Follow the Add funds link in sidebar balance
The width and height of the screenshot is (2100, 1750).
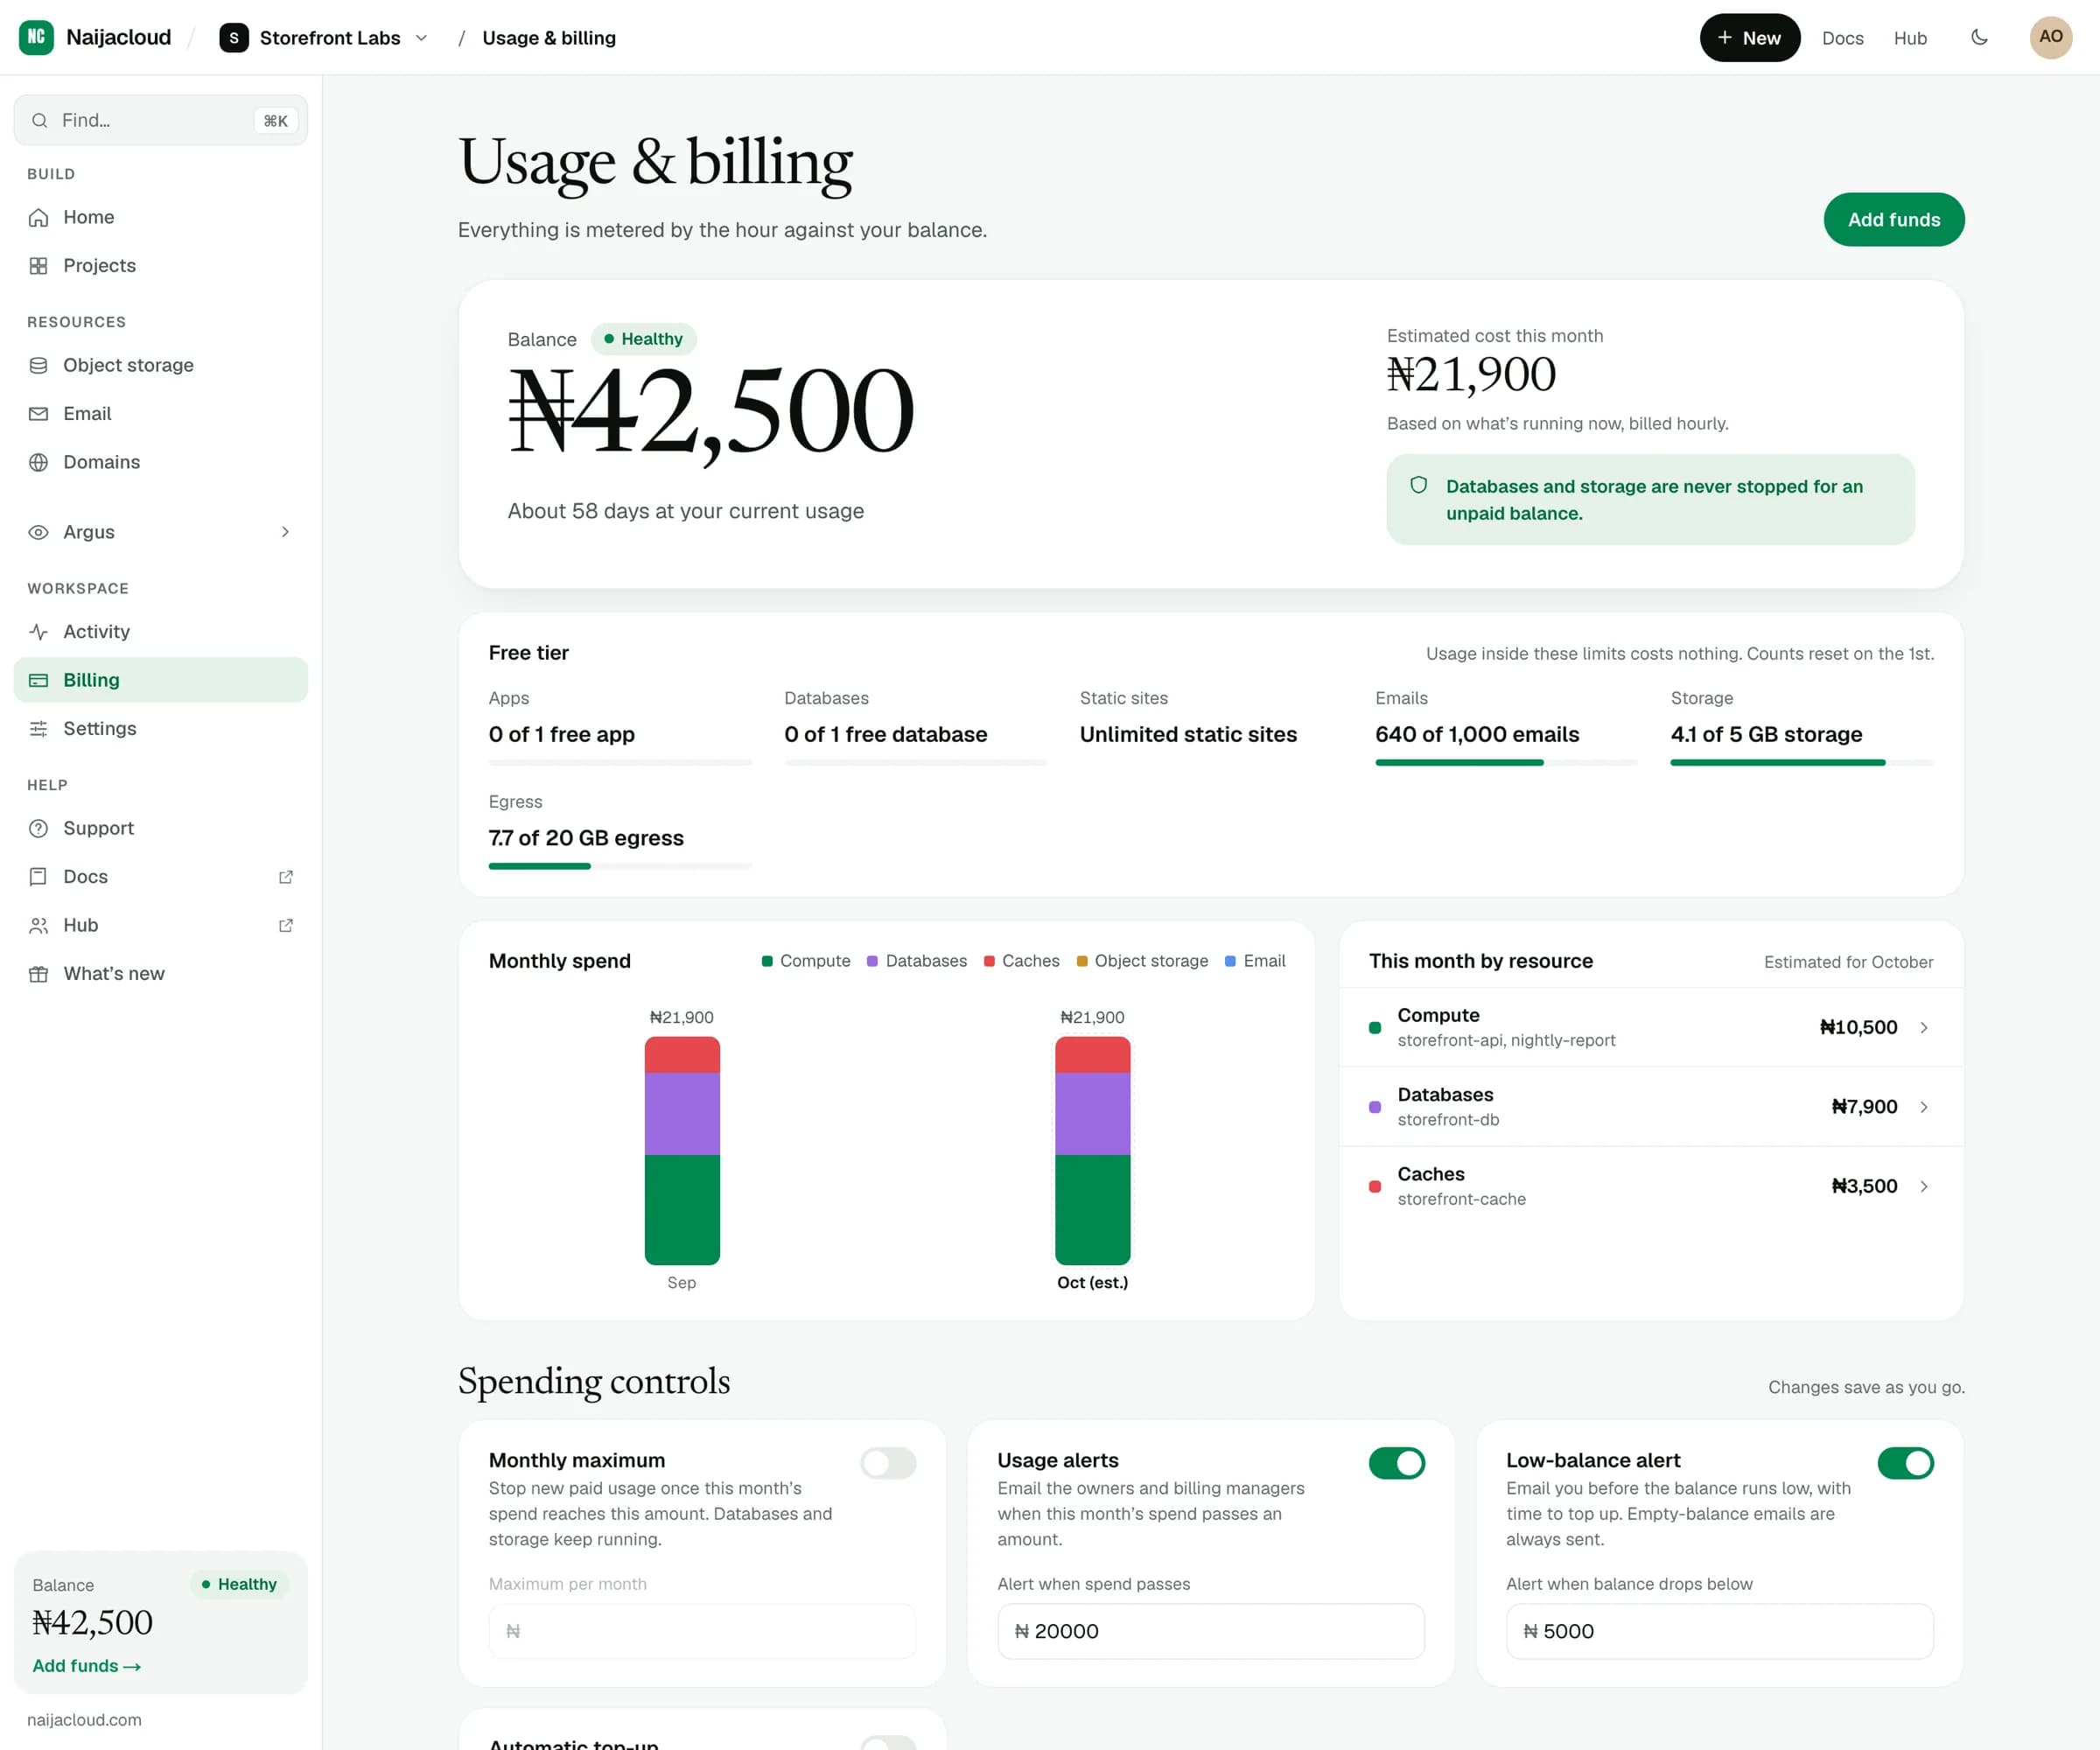coord(86,1665)
